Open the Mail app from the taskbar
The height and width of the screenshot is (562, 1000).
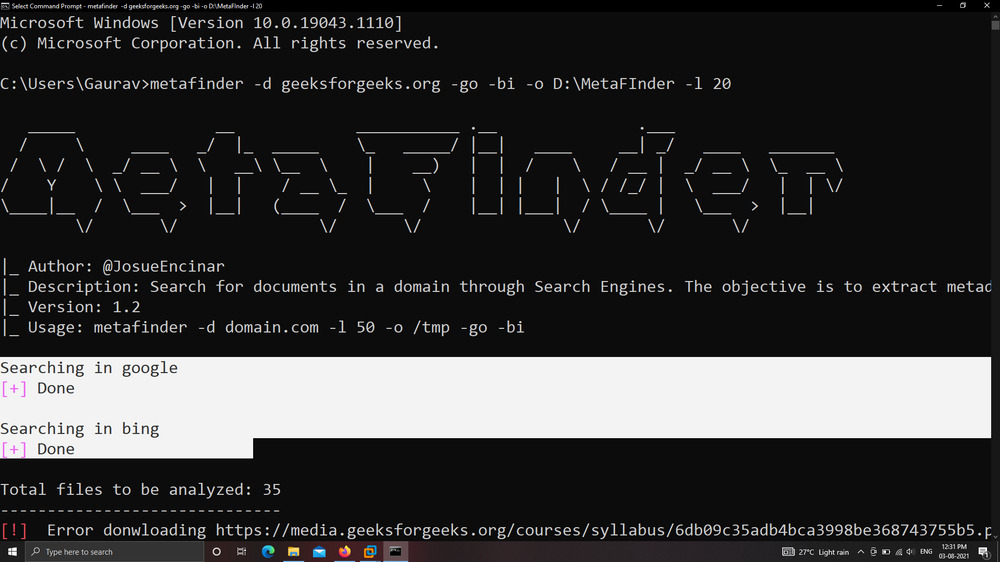point(319,552)
